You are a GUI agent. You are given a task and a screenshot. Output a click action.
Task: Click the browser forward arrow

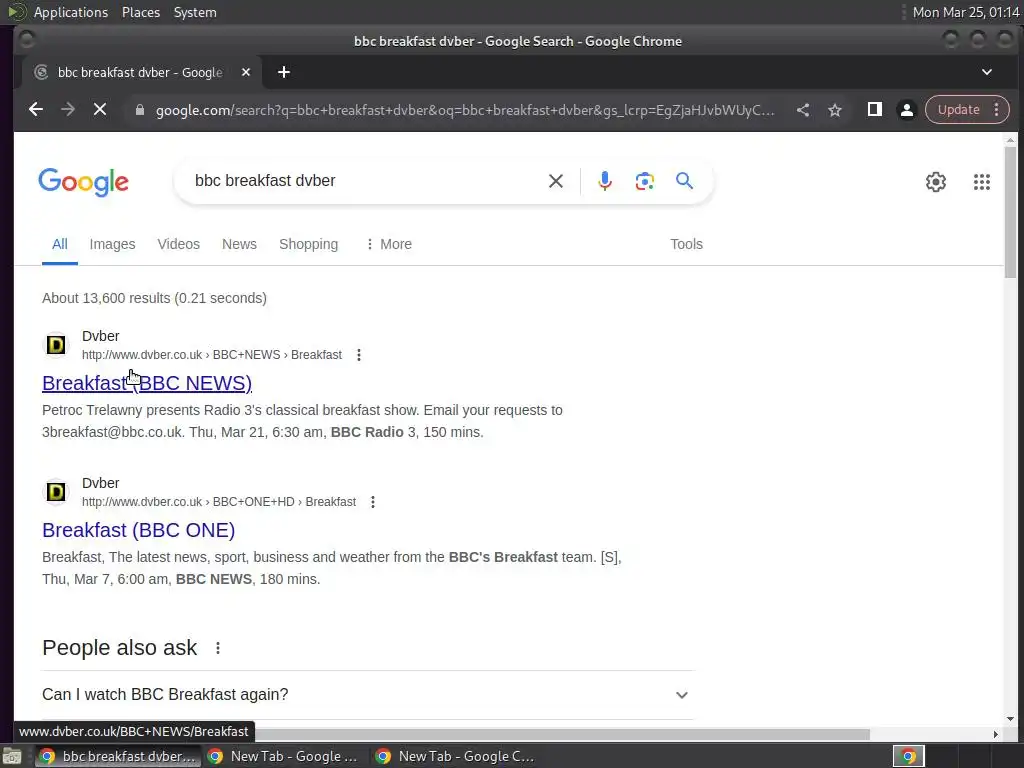tap(68, 110)
